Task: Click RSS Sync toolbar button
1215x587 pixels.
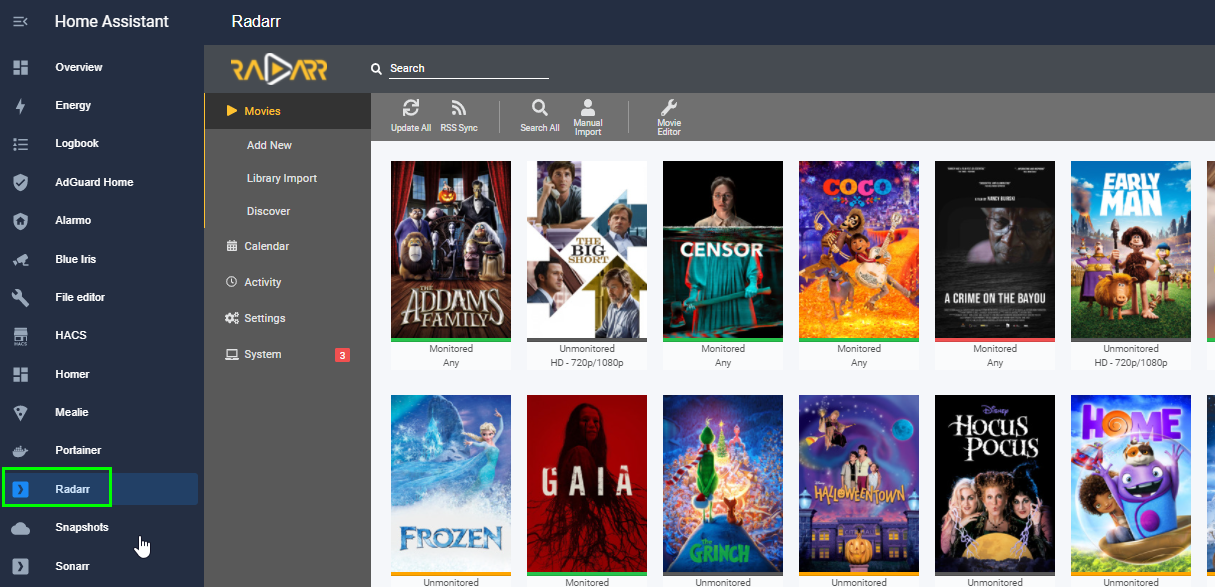Action: (x=459, y=116)
